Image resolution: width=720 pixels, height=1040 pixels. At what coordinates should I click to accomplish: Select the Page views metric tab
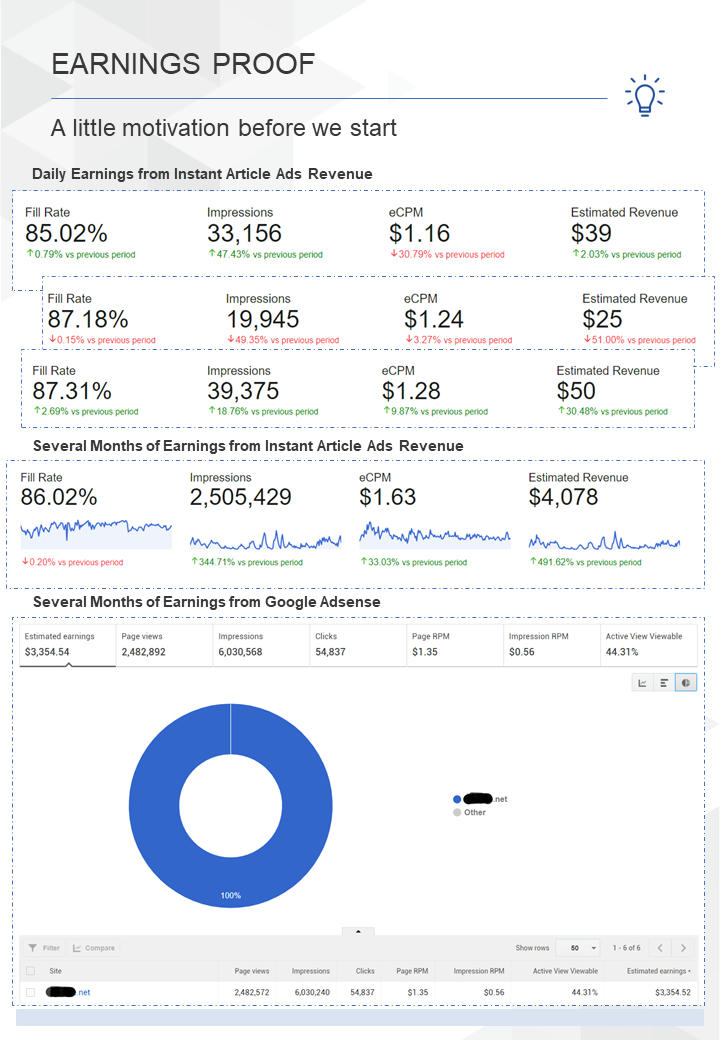(x=164, y=644)
